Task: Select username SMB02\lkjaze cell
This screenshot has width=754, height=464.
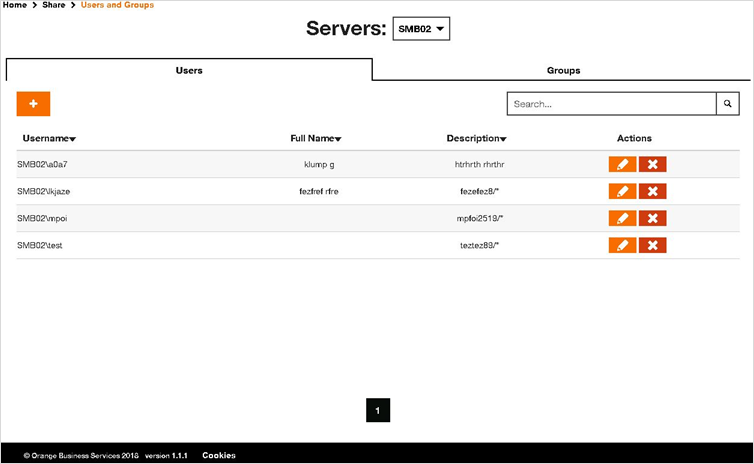Action: 44,191
